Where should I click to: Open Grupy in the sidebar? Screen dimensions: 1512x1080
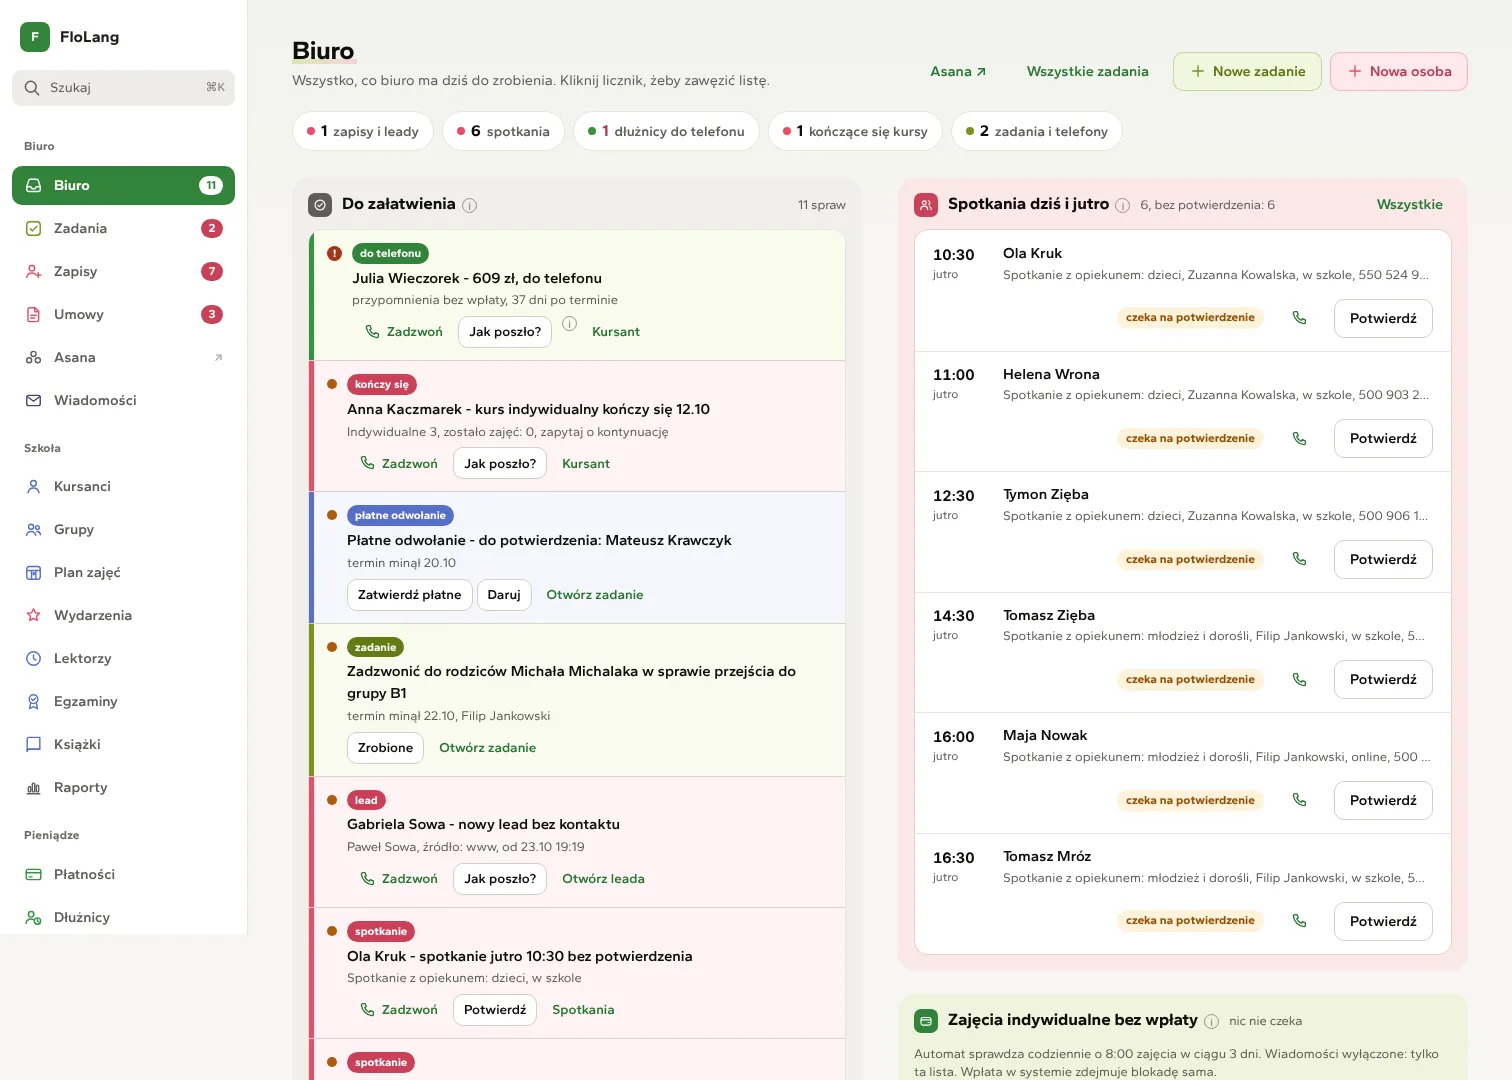(x=123, y=529)
